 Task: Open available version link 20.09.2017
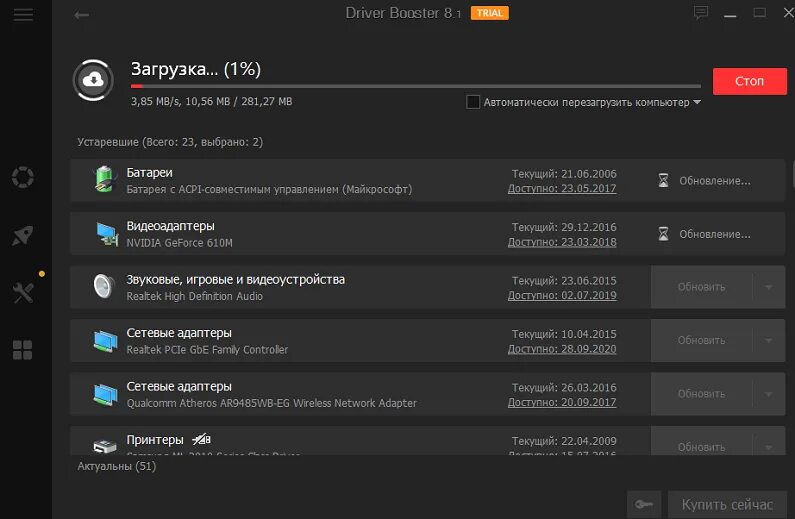(x=562, y=402)
